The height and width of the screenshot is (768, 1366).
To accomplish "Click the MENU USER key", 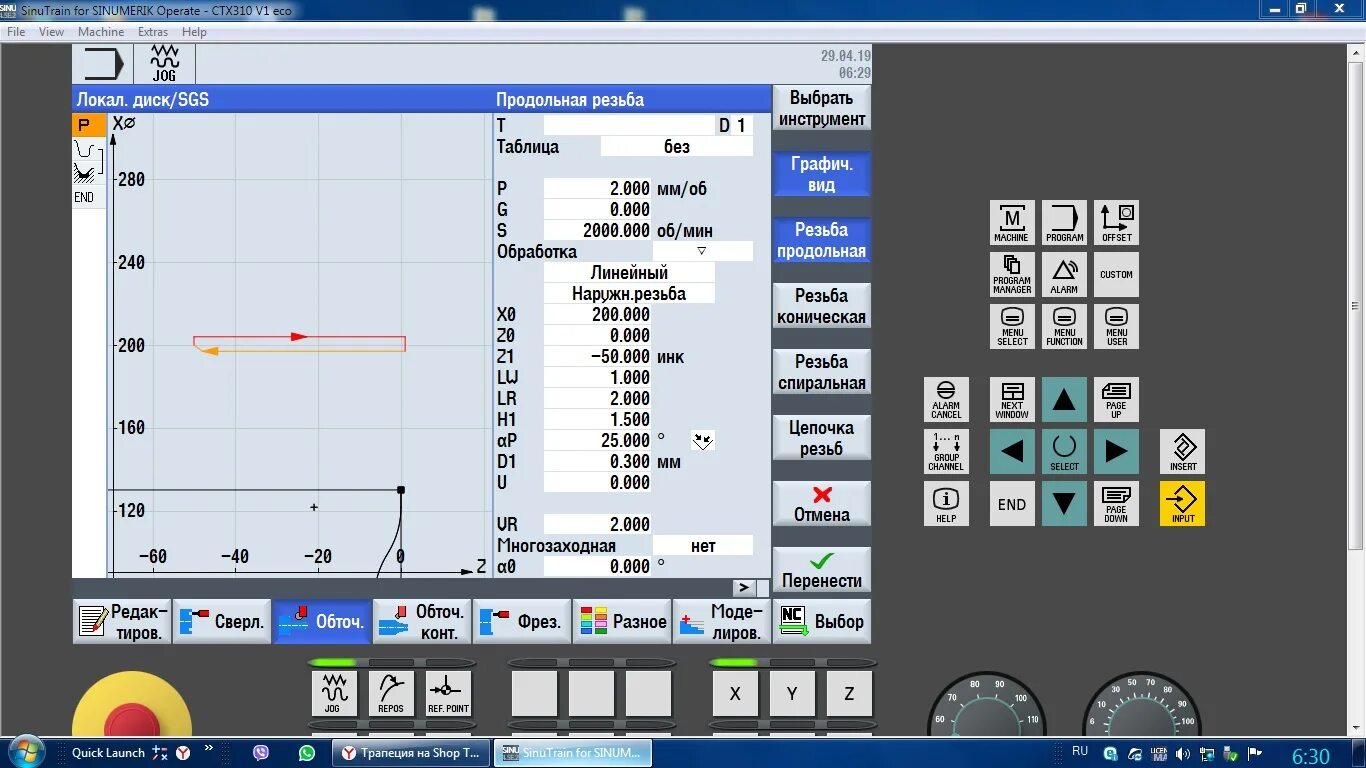I will (x=1116, y=326).
